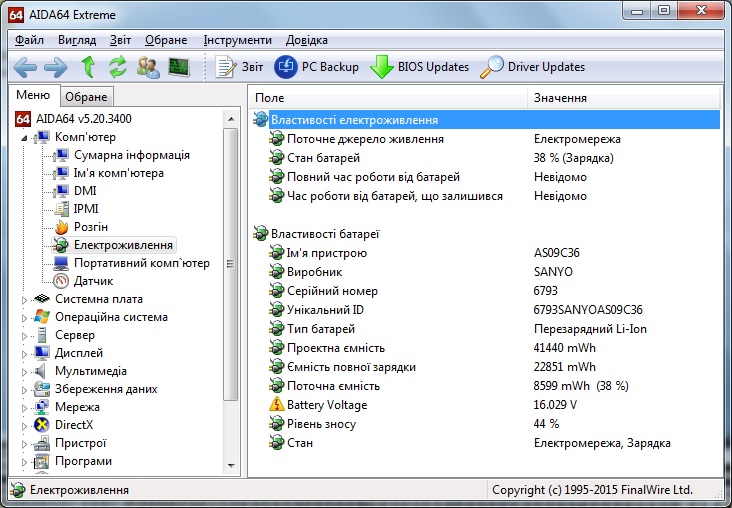Click the AIDA64 title bar logo icon
This screenshot has width=732, height=508.
click(16, 14)
